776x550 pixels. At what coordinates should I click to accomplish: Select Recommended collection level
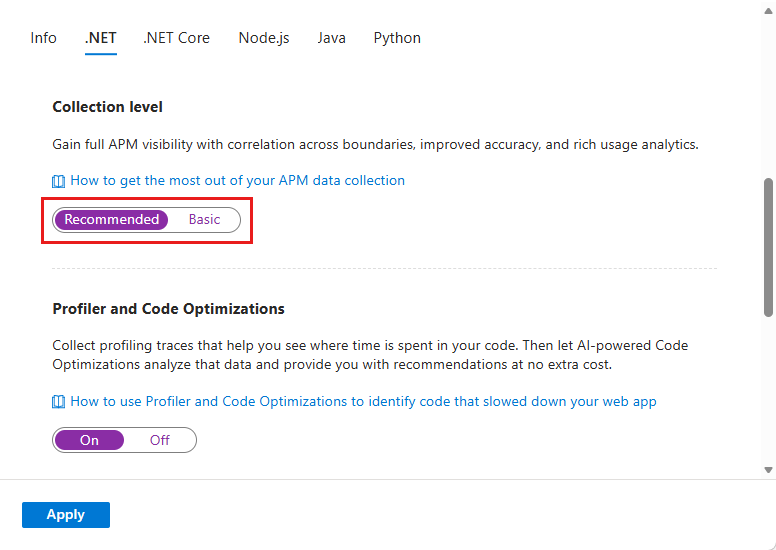pos(111,220)
